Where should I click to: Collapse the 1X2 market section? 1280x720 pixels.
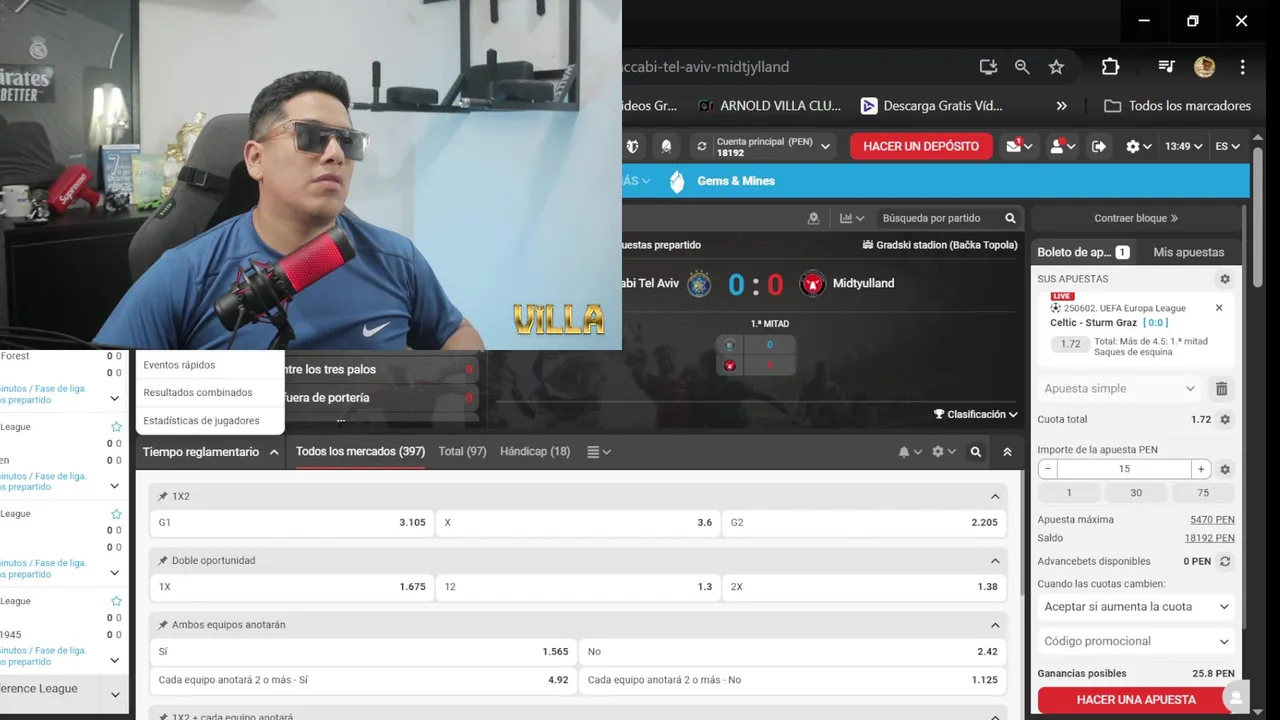995,496
